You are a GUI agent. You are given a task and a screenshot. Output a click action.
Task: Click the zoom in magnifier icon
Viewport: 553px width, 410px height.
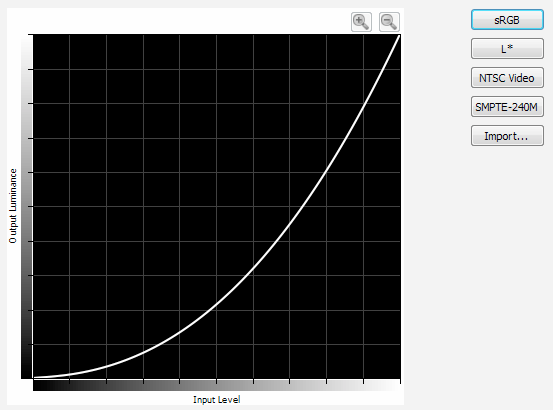pos(361,22)
